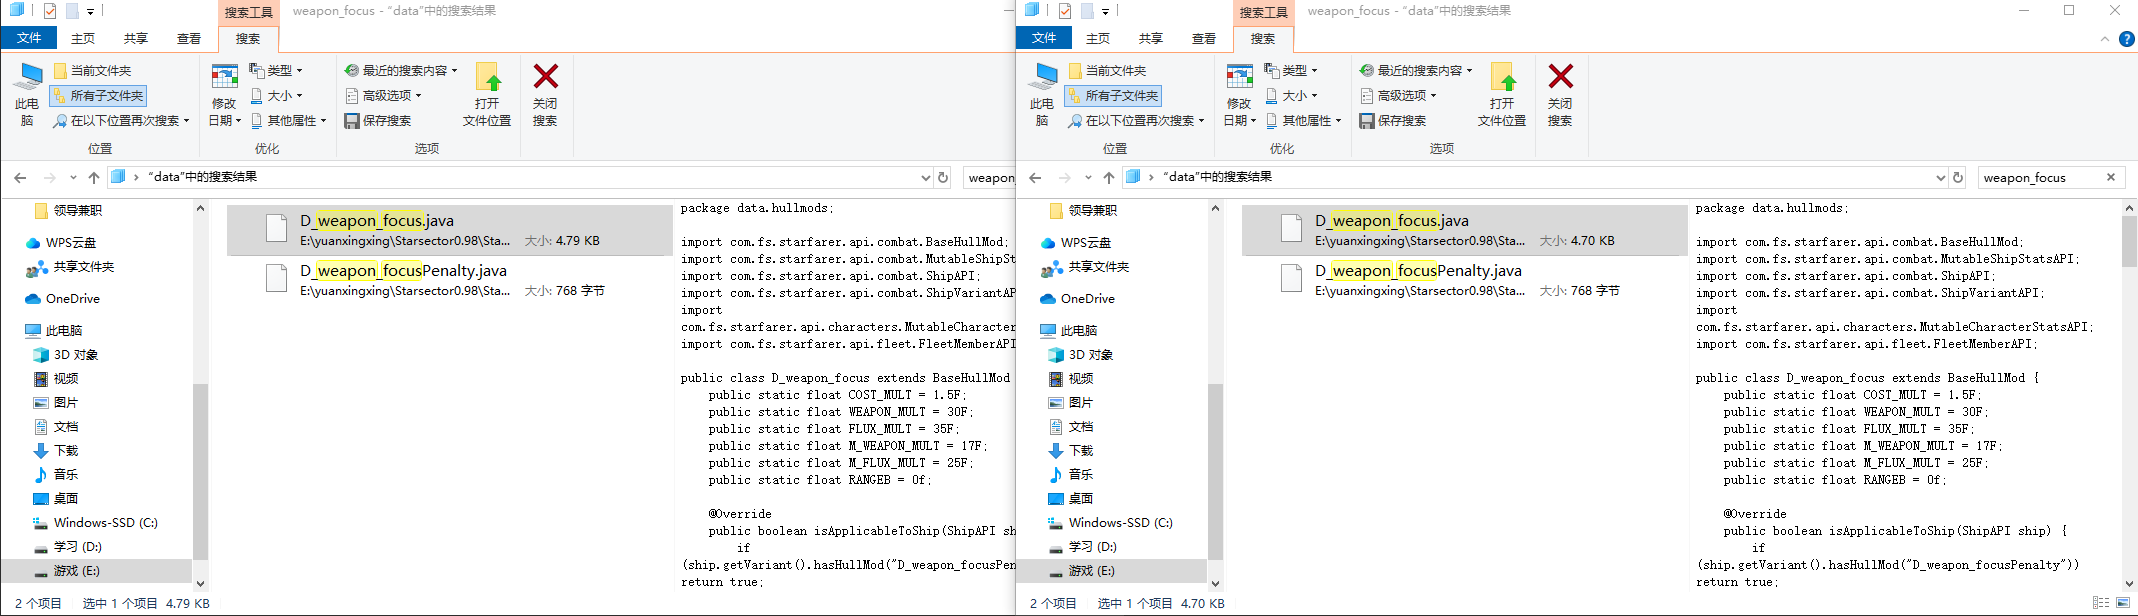2138x616 pixels.
Task: Select WPS cloud drive in right window navigation
Action: click(x=1078, y=242)
